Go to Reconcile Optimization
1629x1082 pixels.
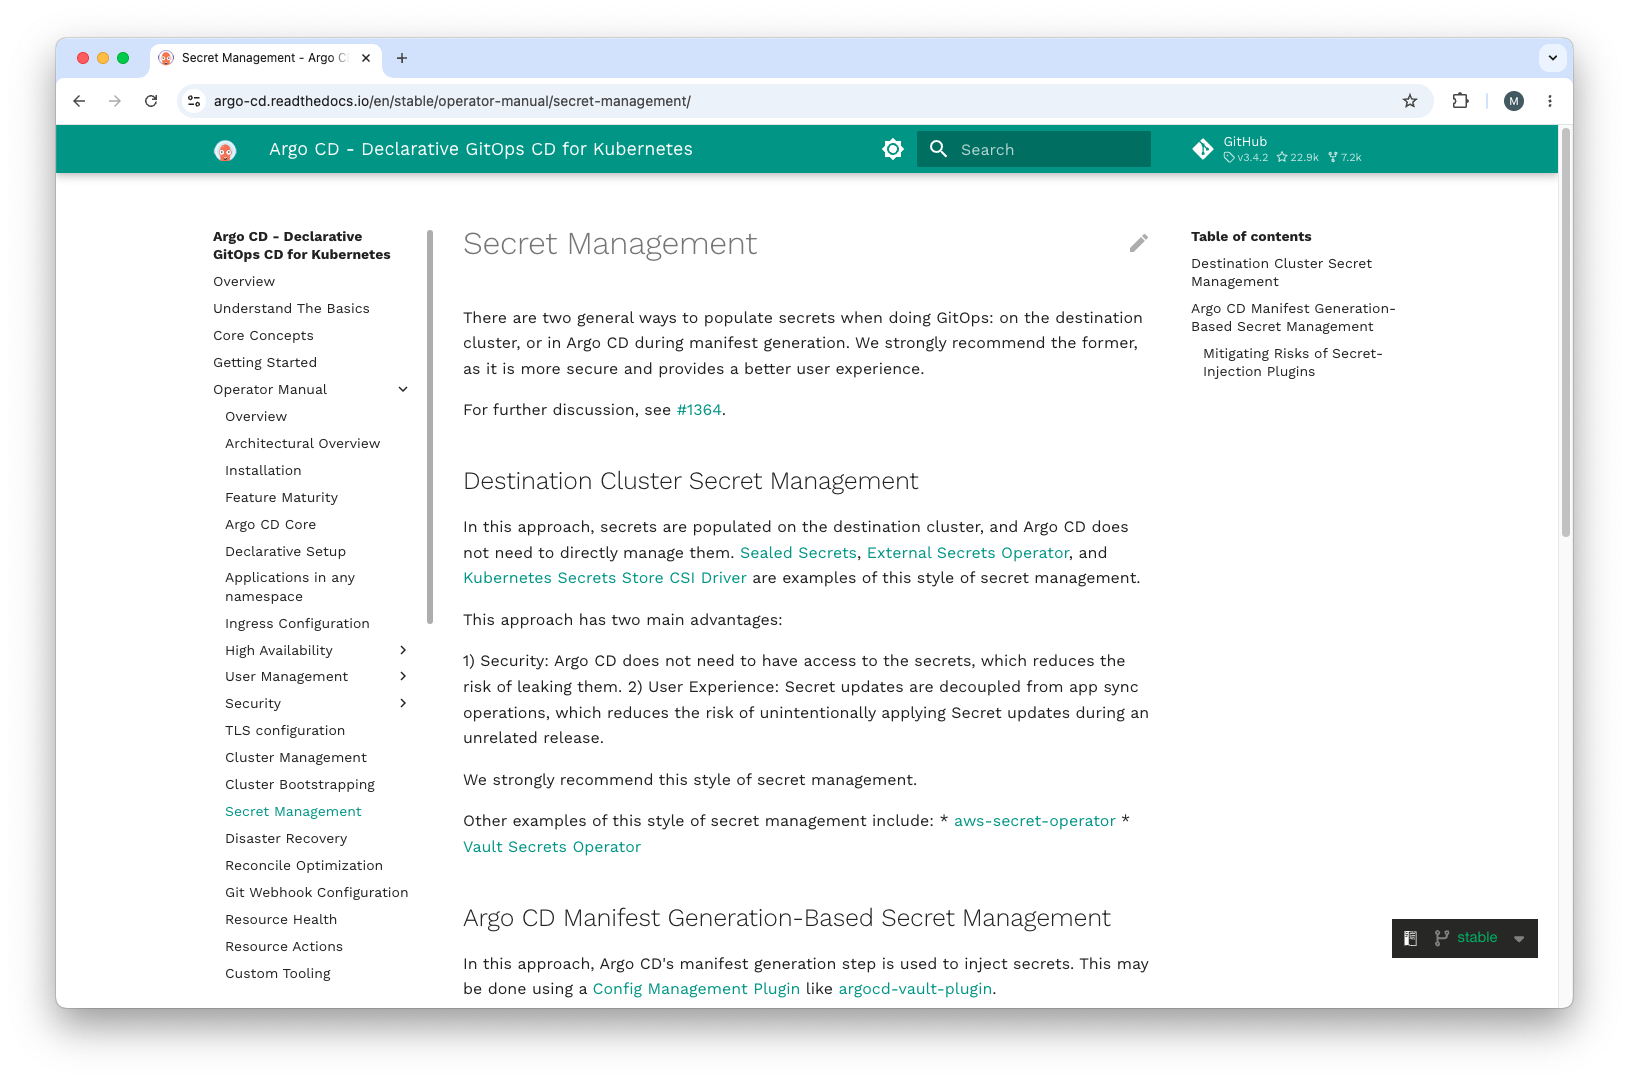[x=304, y=865]
